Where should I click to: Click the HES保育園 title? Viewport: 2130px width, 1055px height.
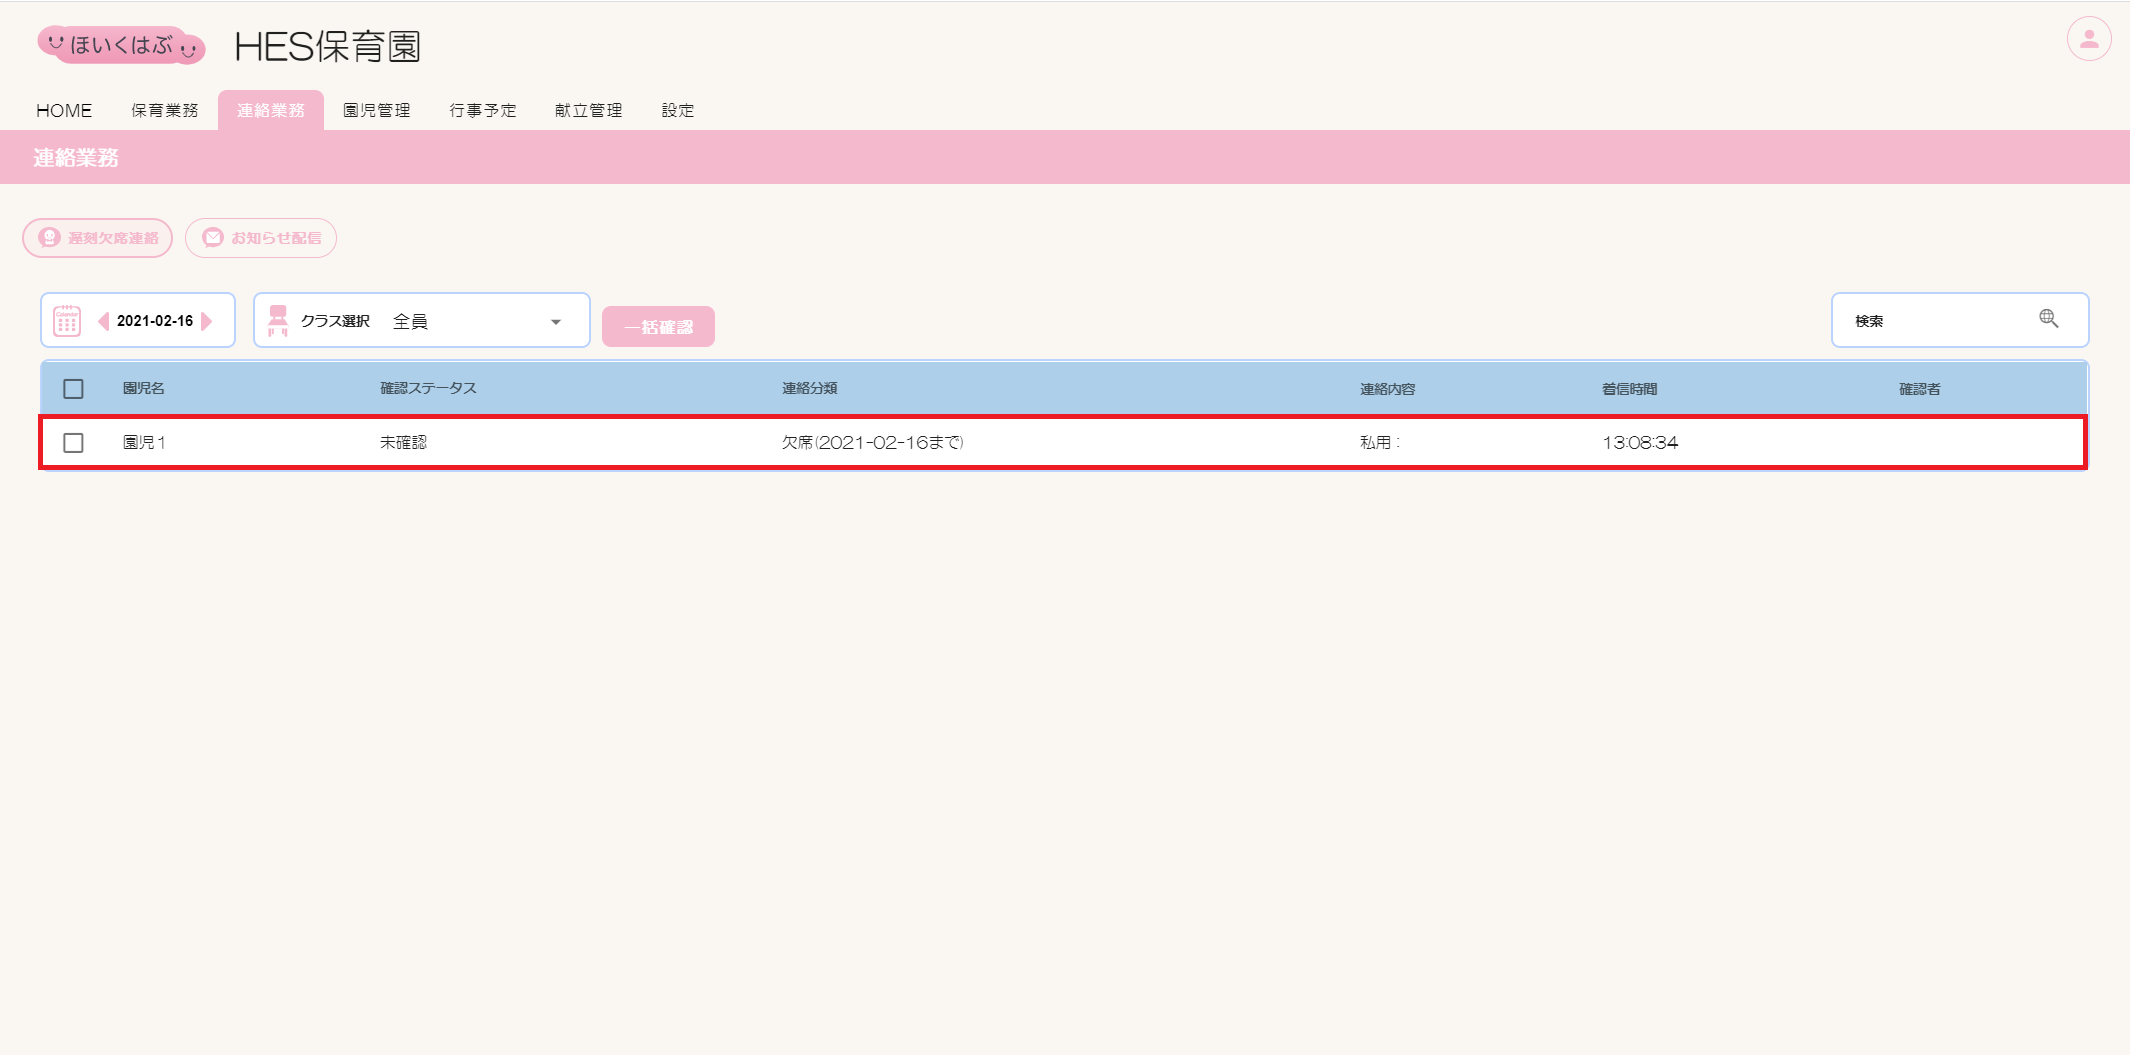coord(328,46)
